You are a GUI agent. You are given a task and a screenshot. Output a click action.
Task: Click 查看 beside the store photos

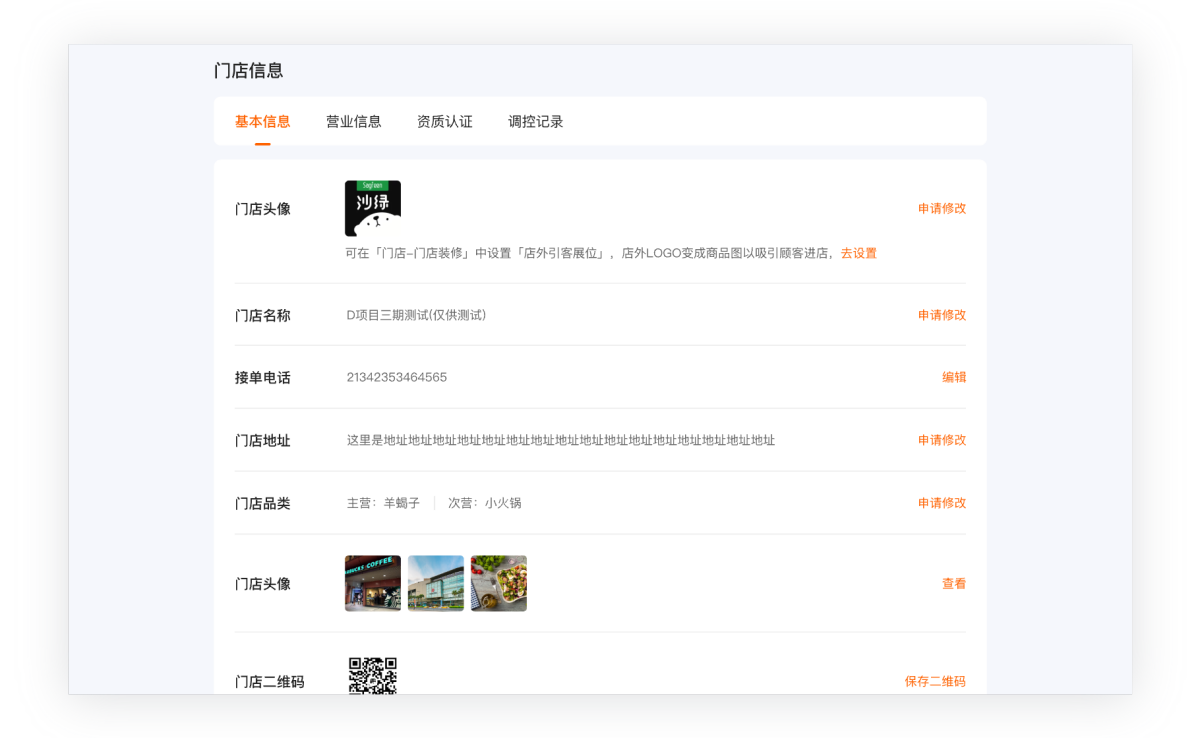(953, 584)
